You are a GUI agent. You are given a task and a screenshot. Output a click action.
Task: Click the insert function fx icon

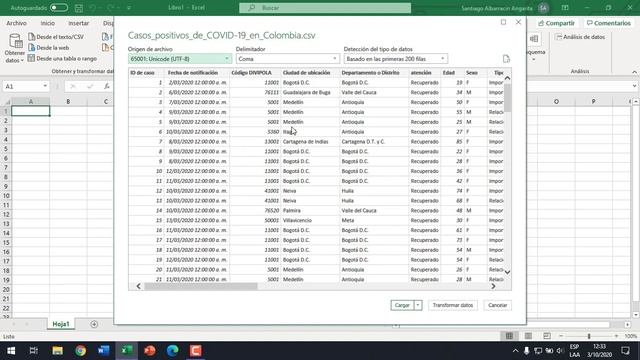(x=107, y=86)
